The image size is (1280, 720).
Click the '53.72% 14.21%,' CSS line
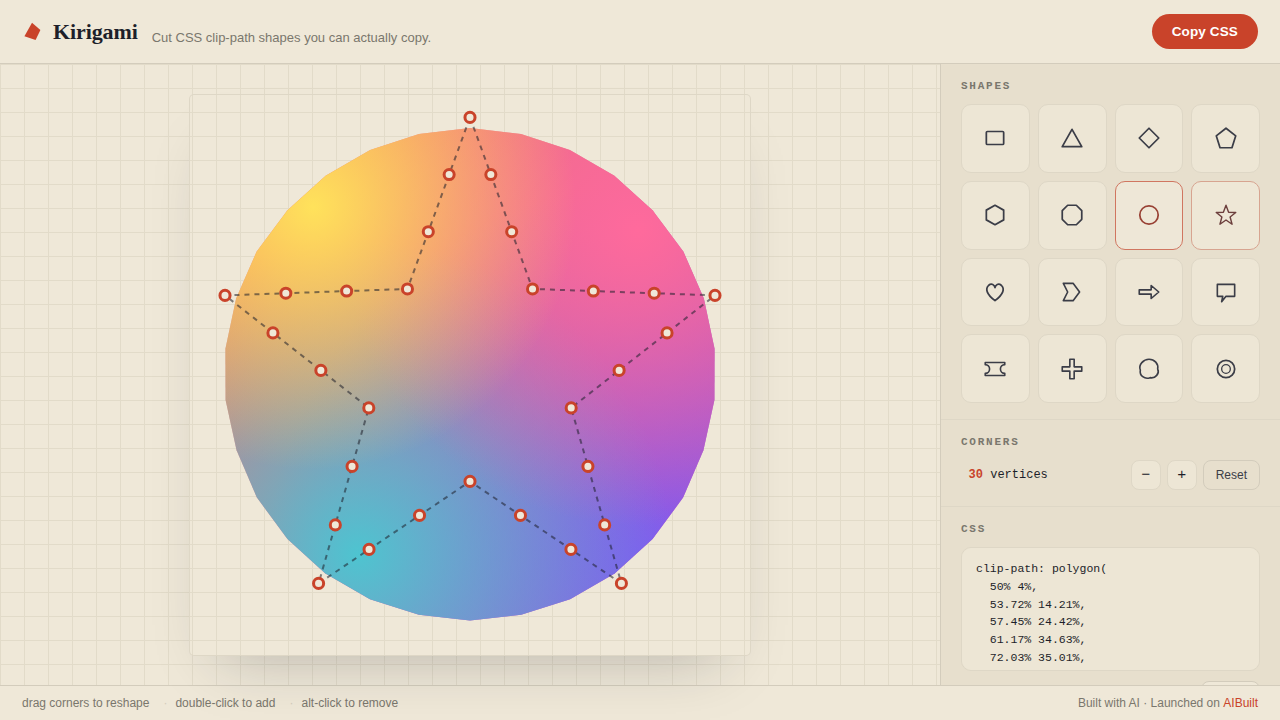[1038, 605]
